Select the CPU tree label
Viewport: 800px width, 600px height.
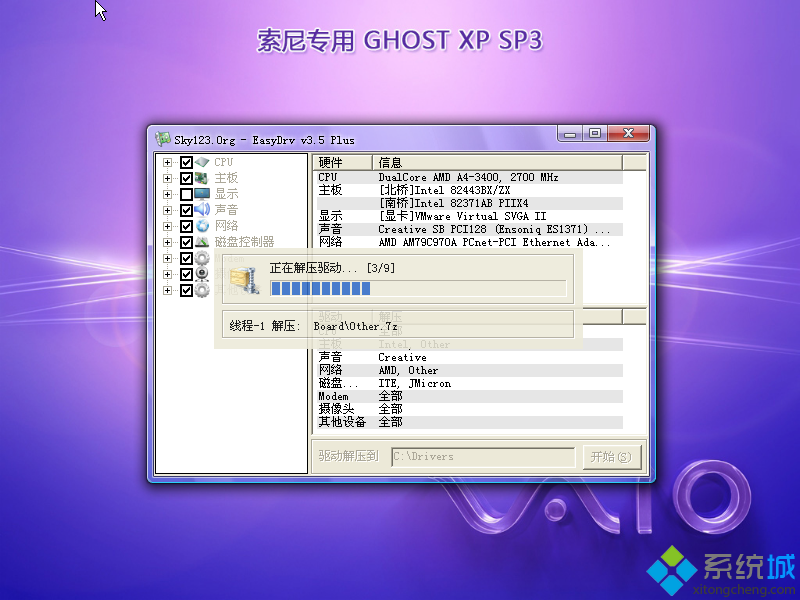[x=223, y=162]
